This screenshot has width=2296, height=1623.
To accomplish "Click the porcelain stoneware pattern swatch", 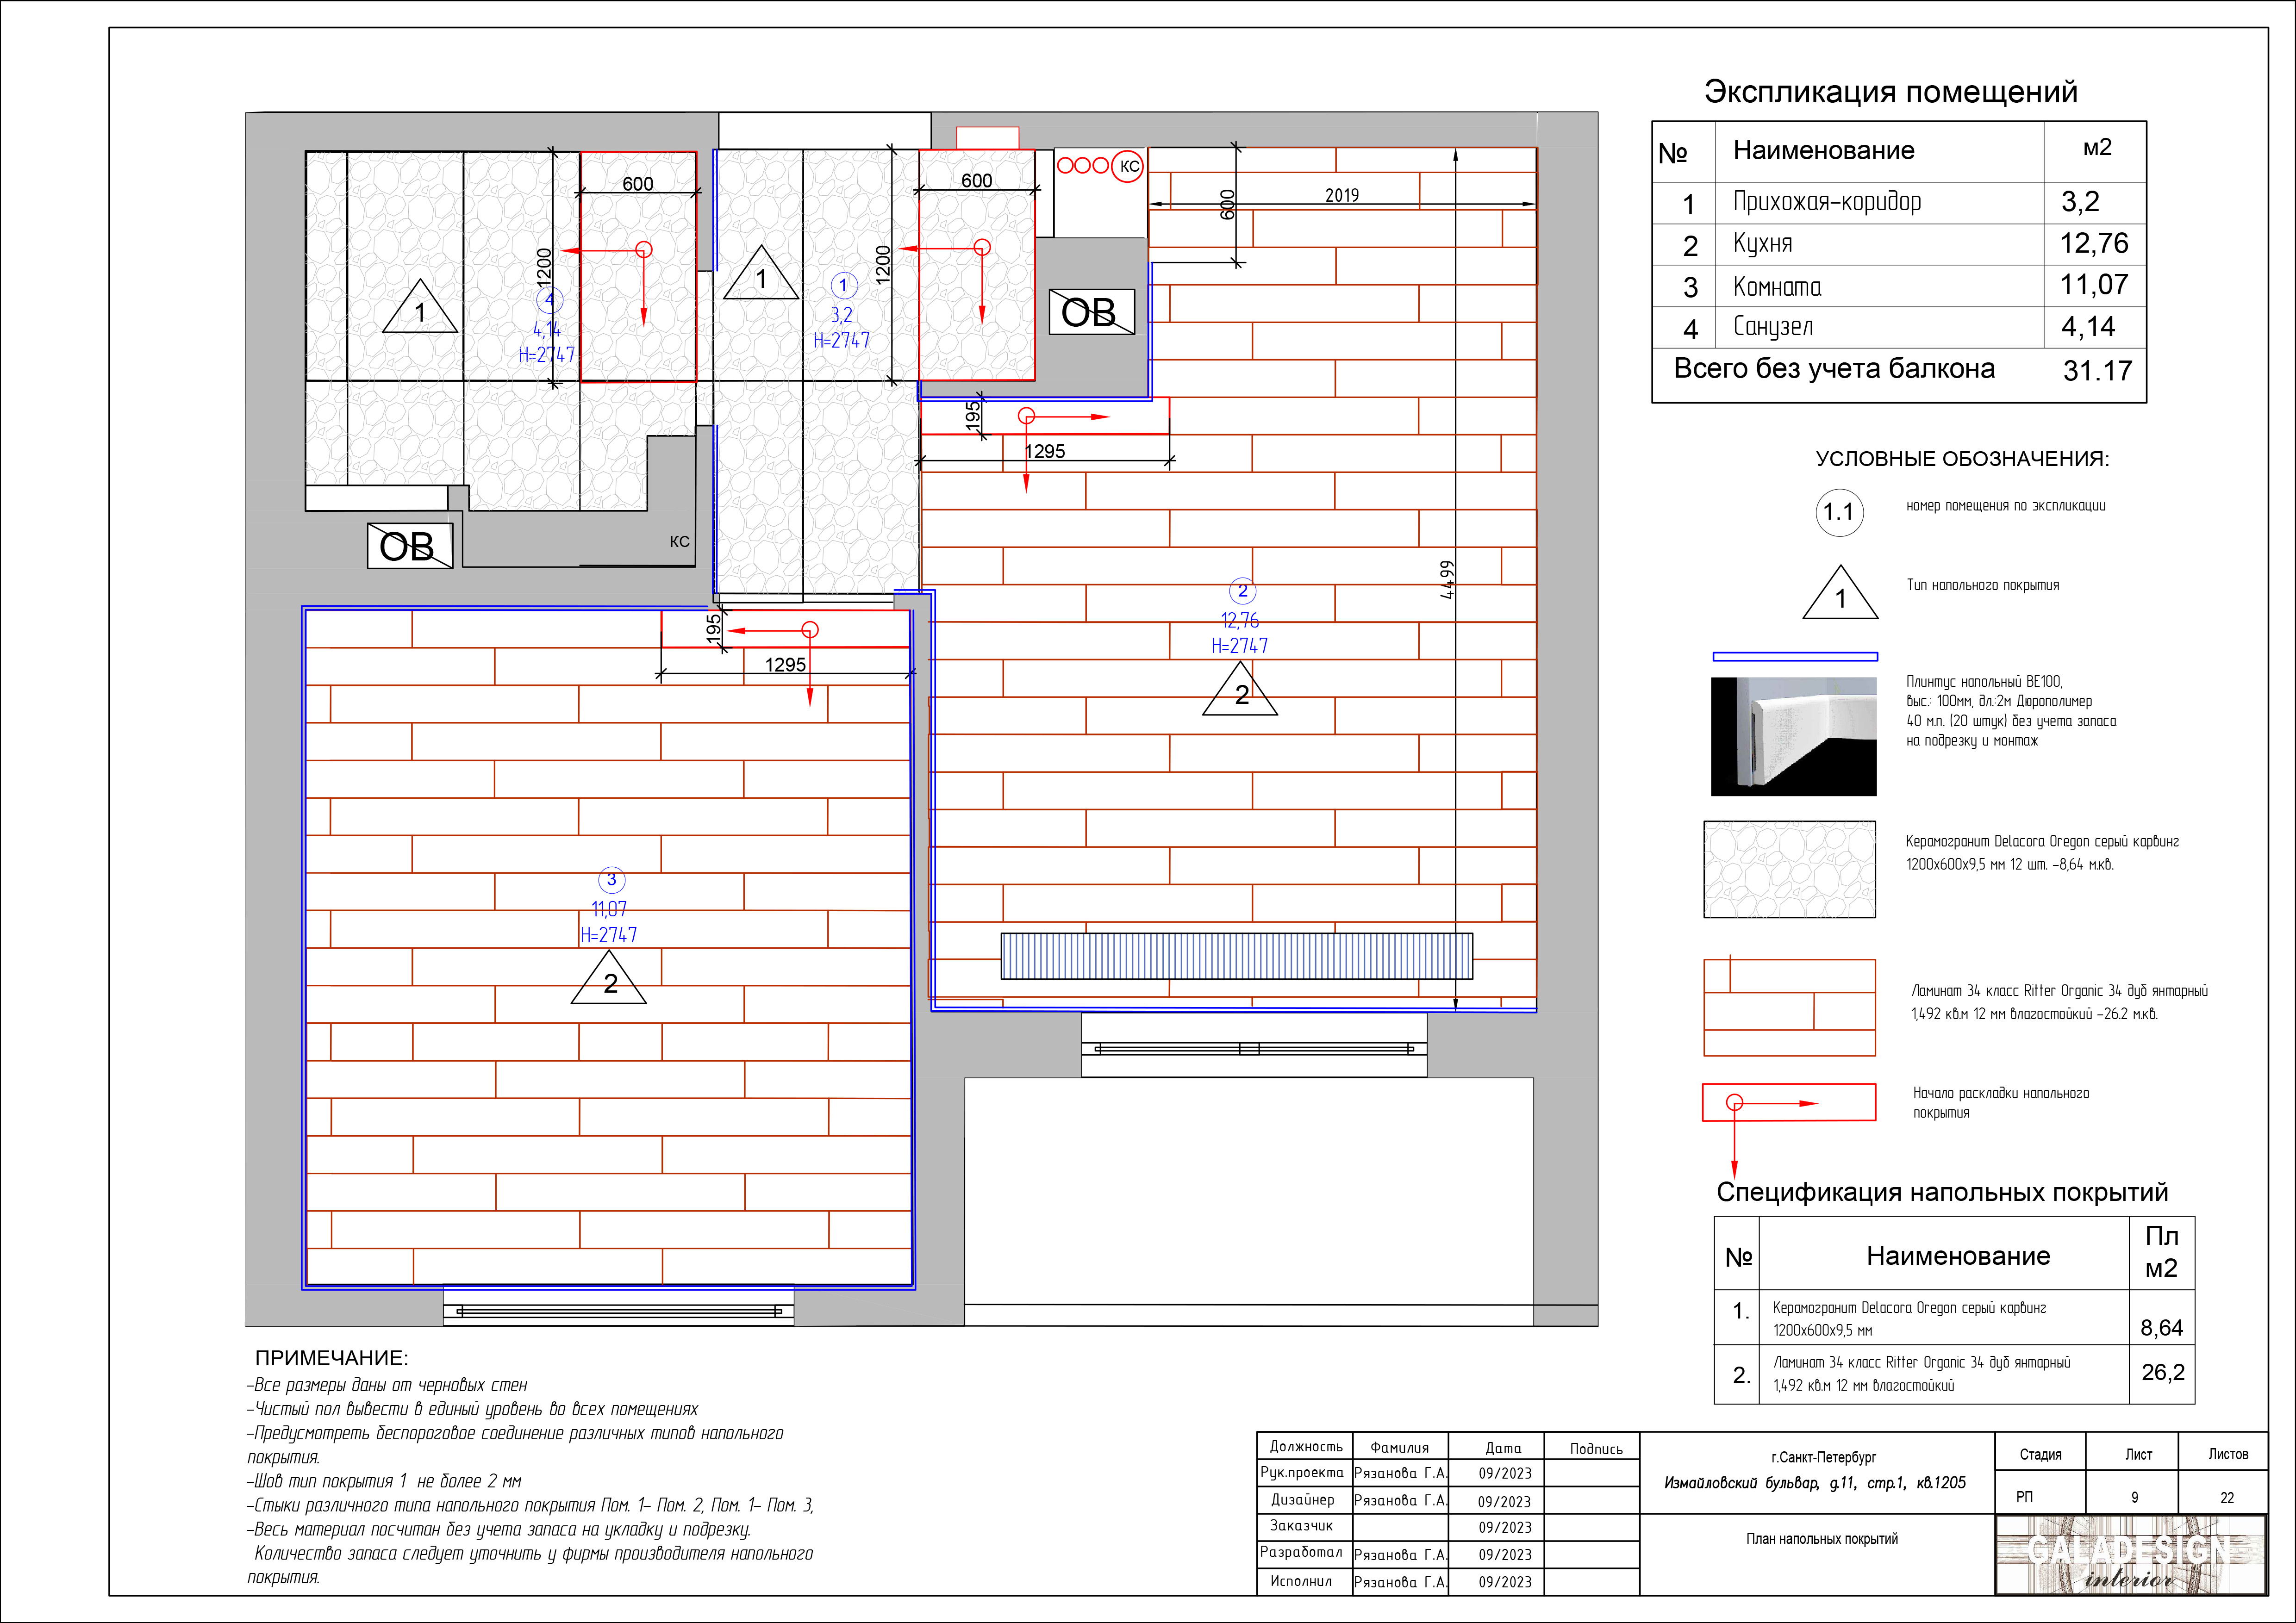I will tap(1789, 869).
